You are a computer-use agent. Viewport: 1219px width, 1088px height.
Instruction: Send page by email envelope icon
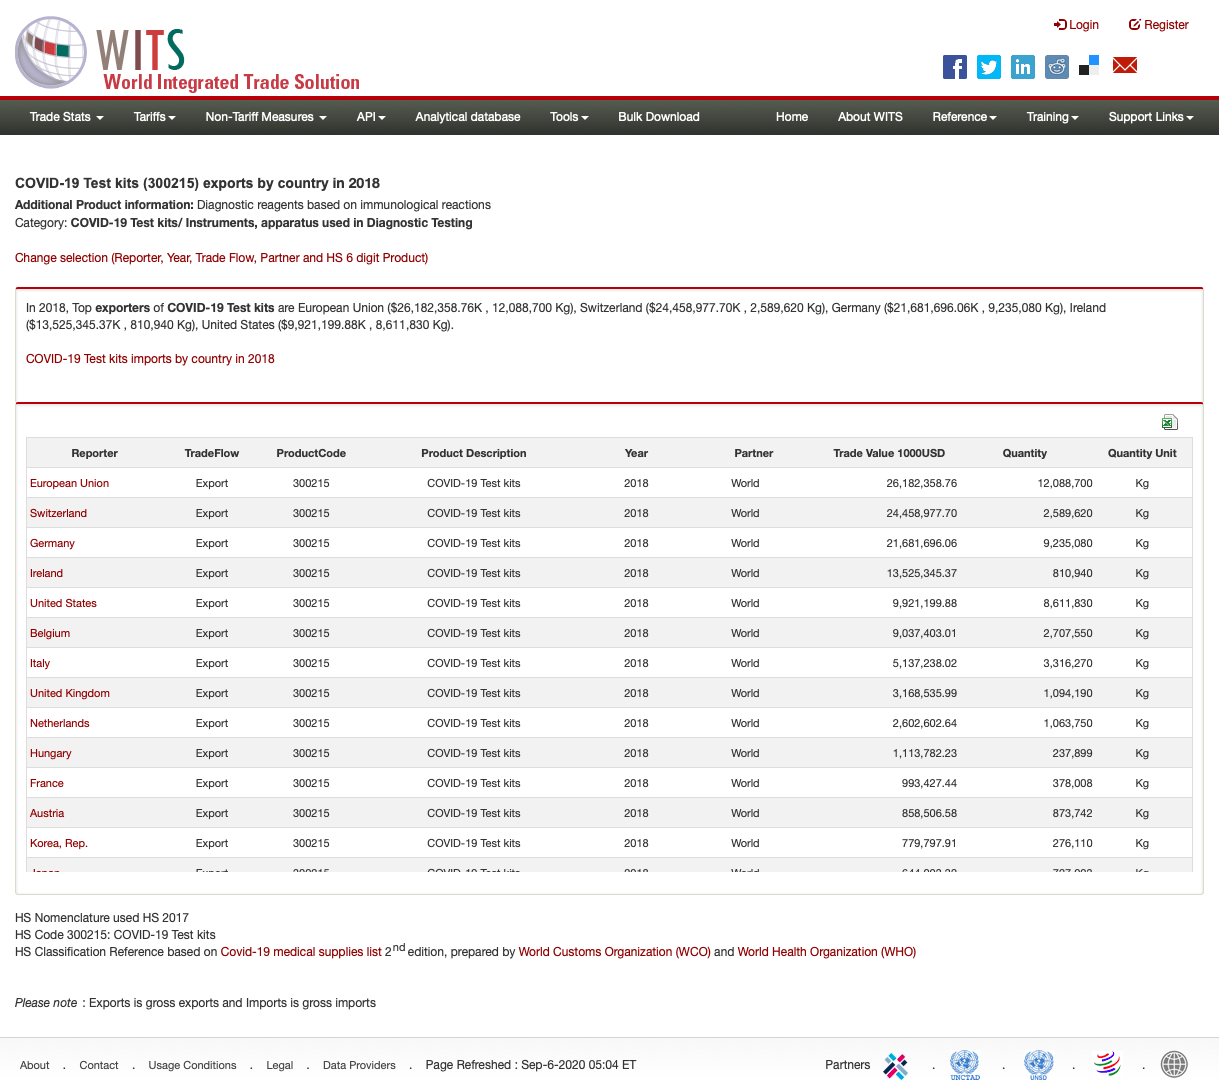pos(1125,66)
